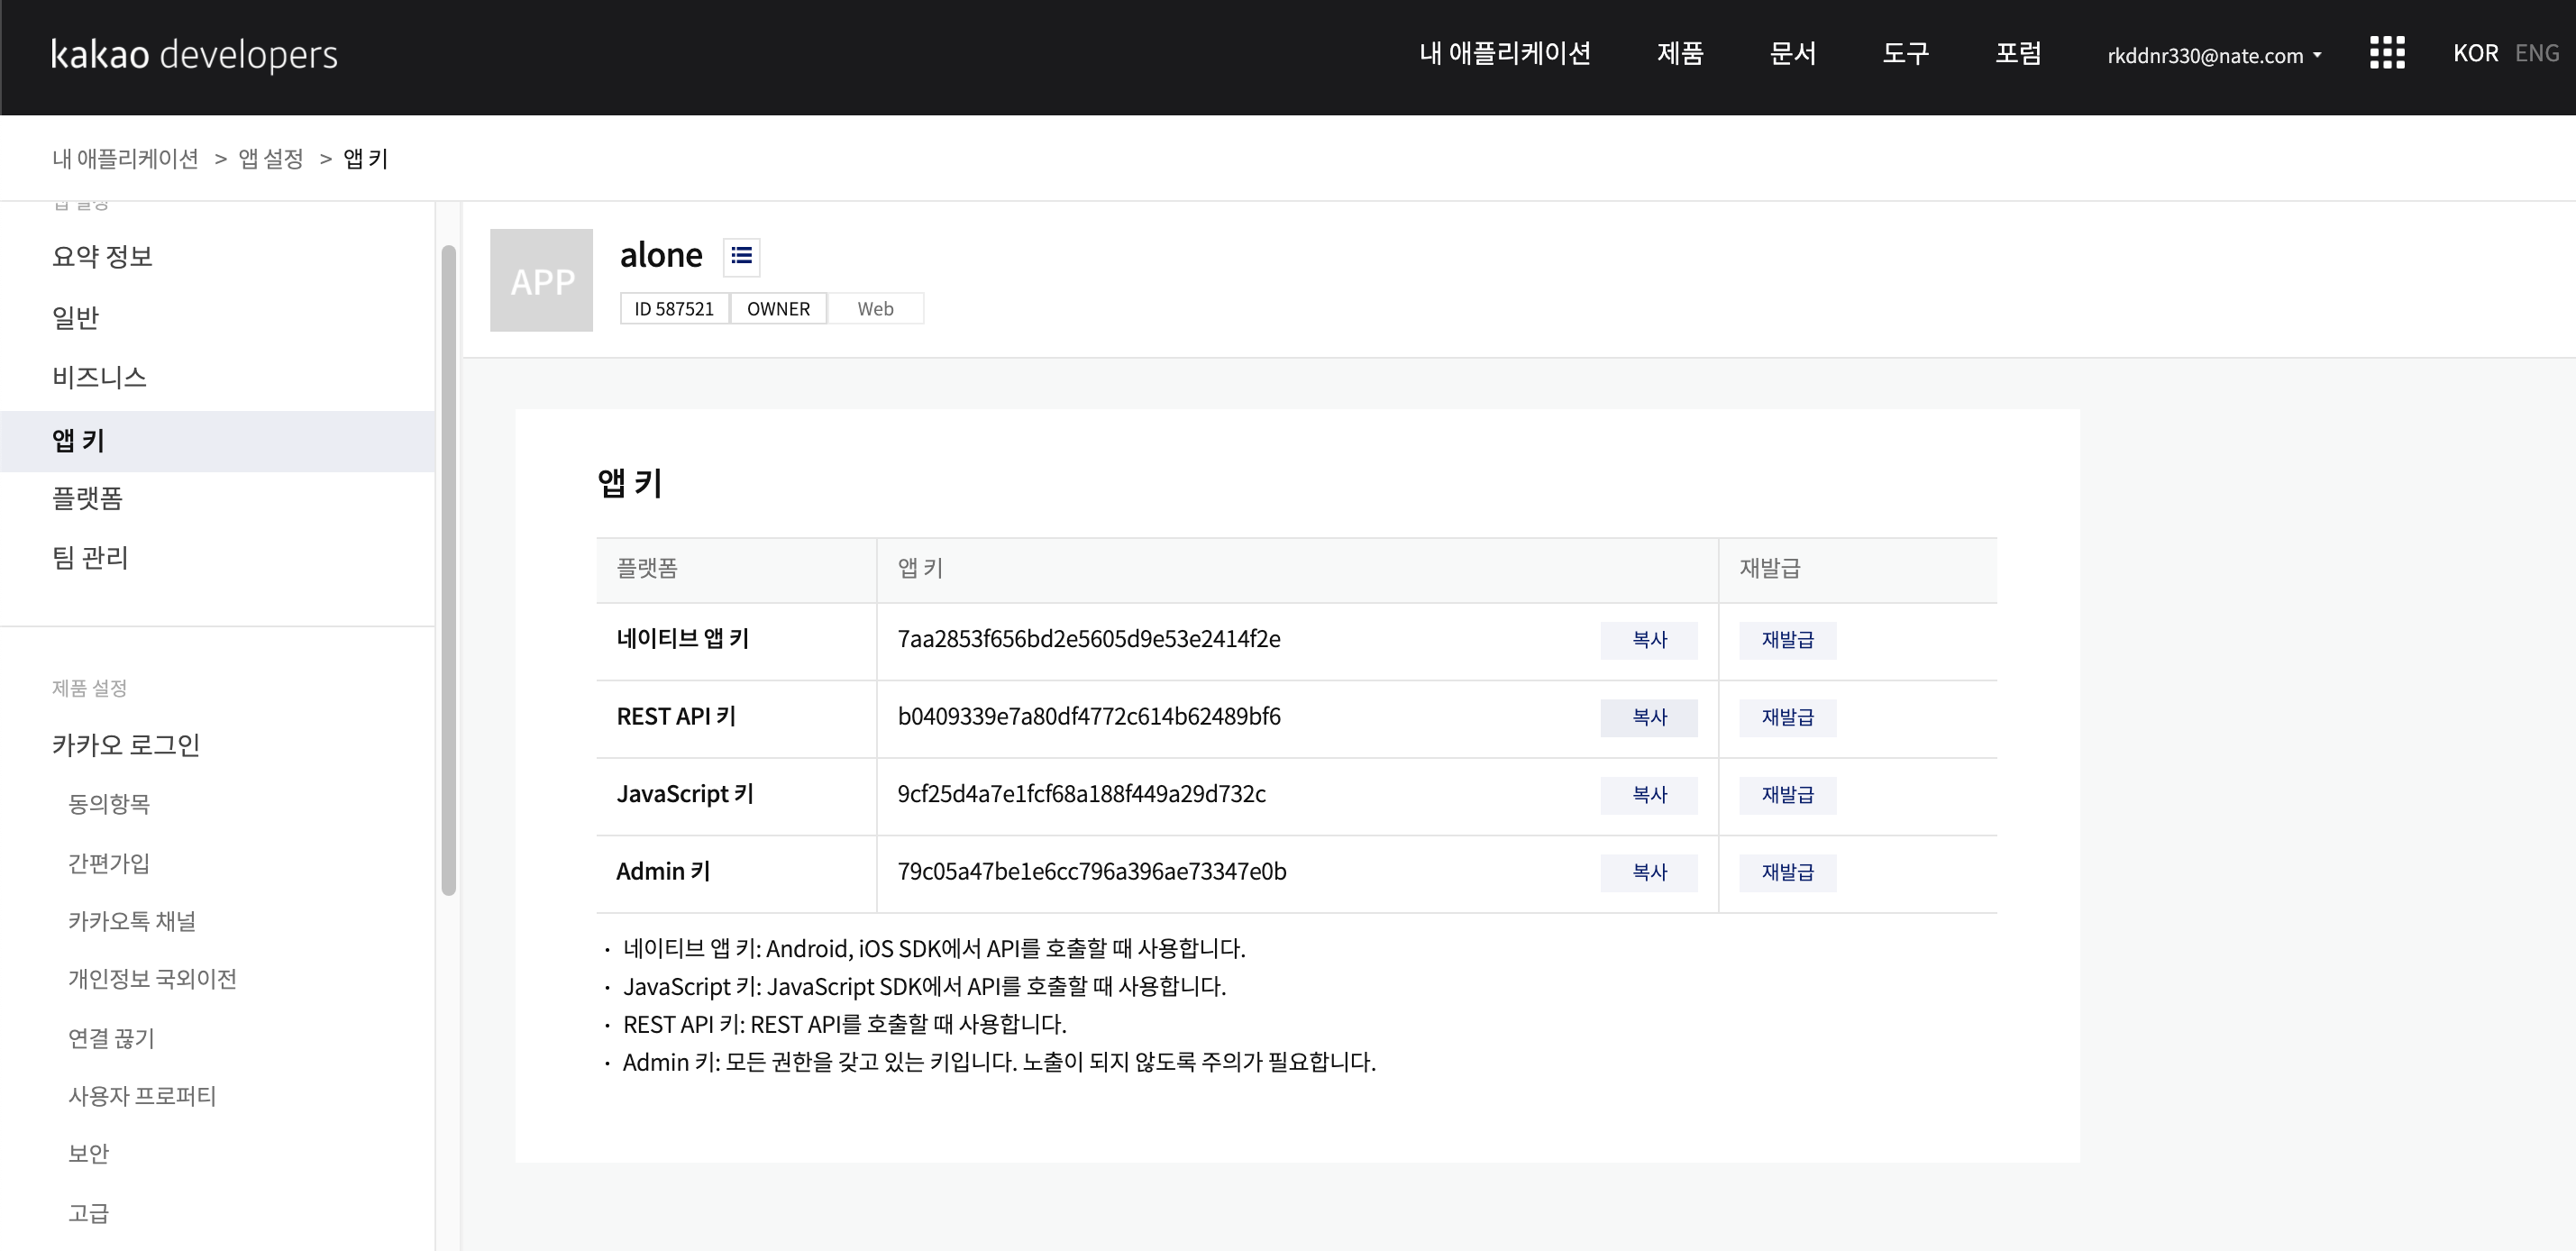Copy the 네이티브 앱 키 with 복사

pos(1649,640)
